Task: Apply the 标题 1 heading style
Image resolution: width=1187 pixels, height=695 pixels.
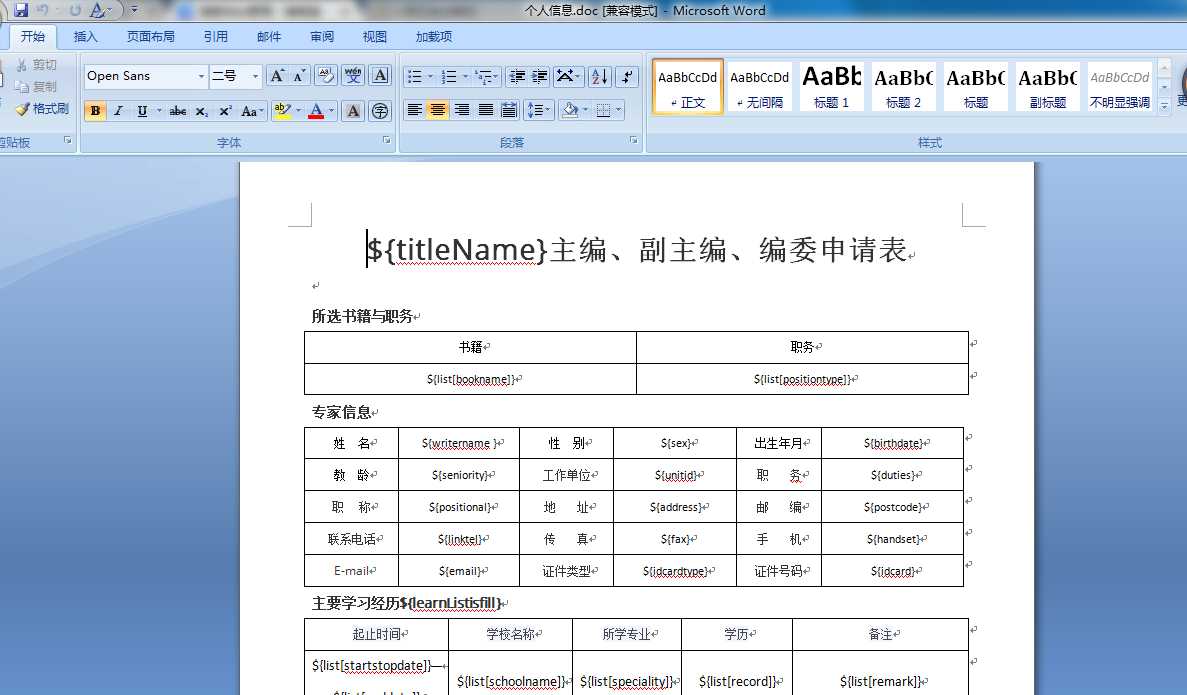Action: [x=831, y=86]
